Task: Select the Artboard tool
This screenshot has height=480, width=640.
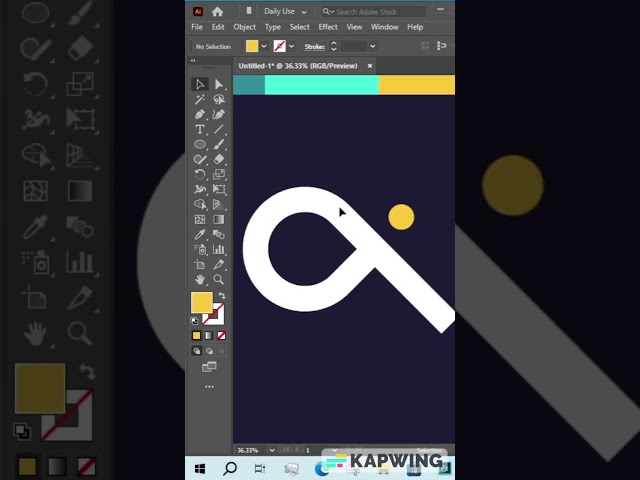Action: pyautogui.click(x=200, y=264)
